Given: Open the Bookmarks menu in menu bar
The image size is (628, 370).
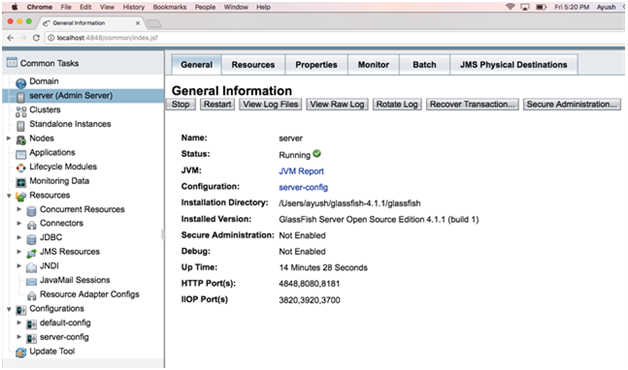Looking at the screenshot, I should click(169, 7).
